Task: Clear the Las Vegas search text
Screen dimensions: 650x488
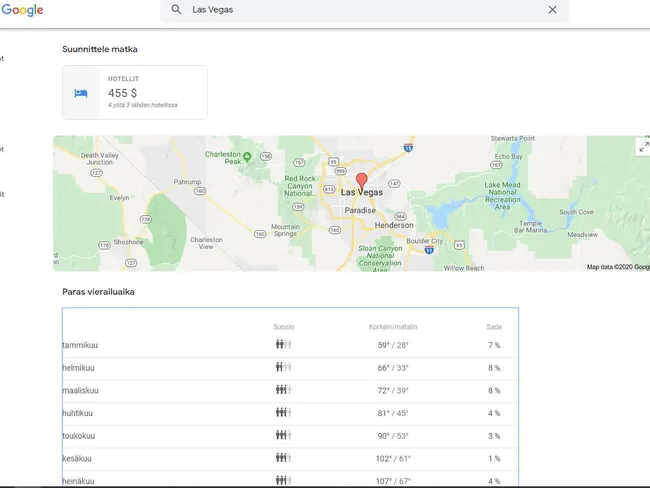Action: coord(552,10)
